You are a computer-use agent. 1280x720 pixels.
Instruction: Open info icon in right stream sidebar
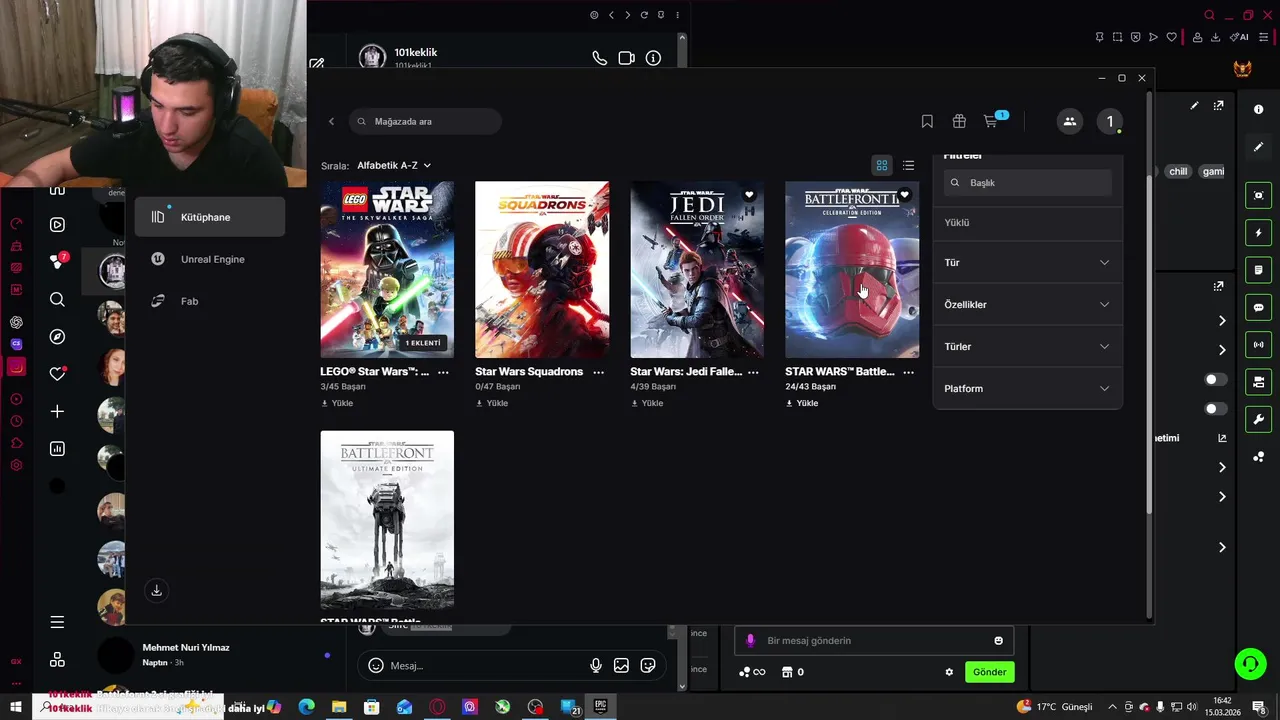[x=1259, y=109]
